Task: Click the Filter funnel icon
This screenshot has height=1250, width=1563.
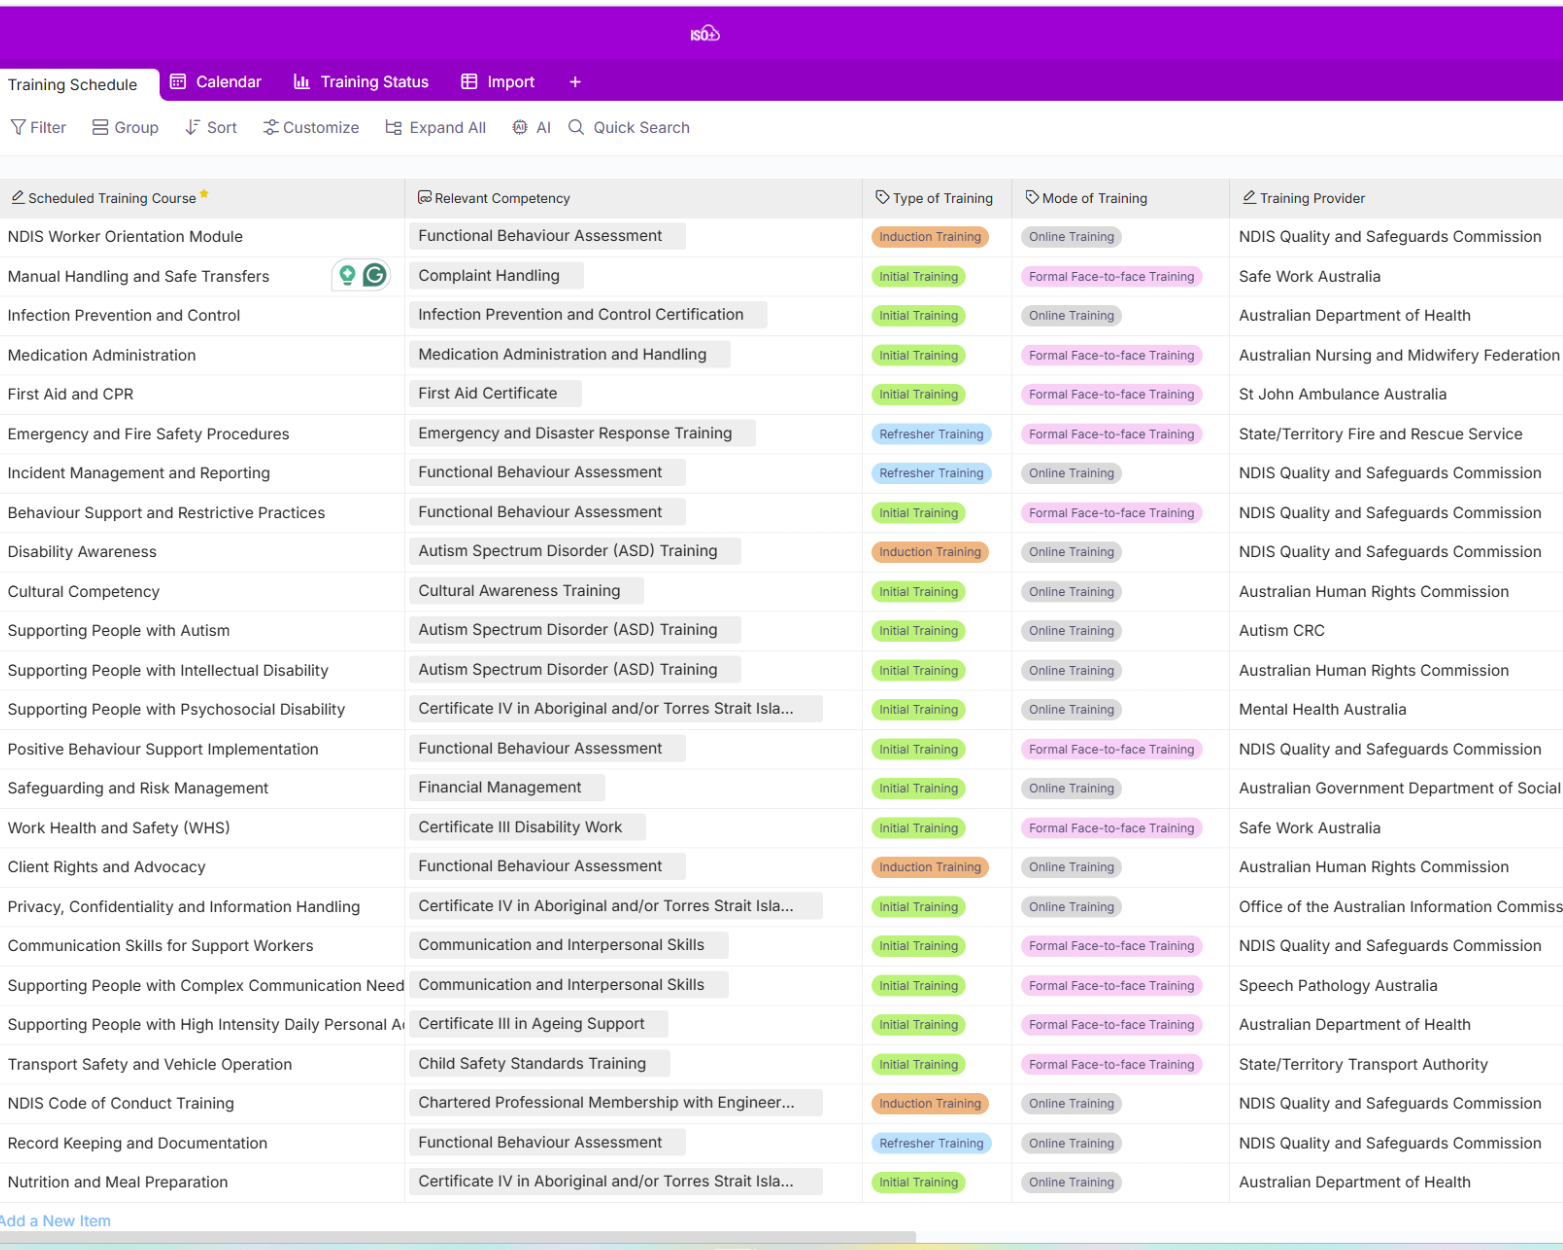Action: pyautogui.click(x=18, y=127)
